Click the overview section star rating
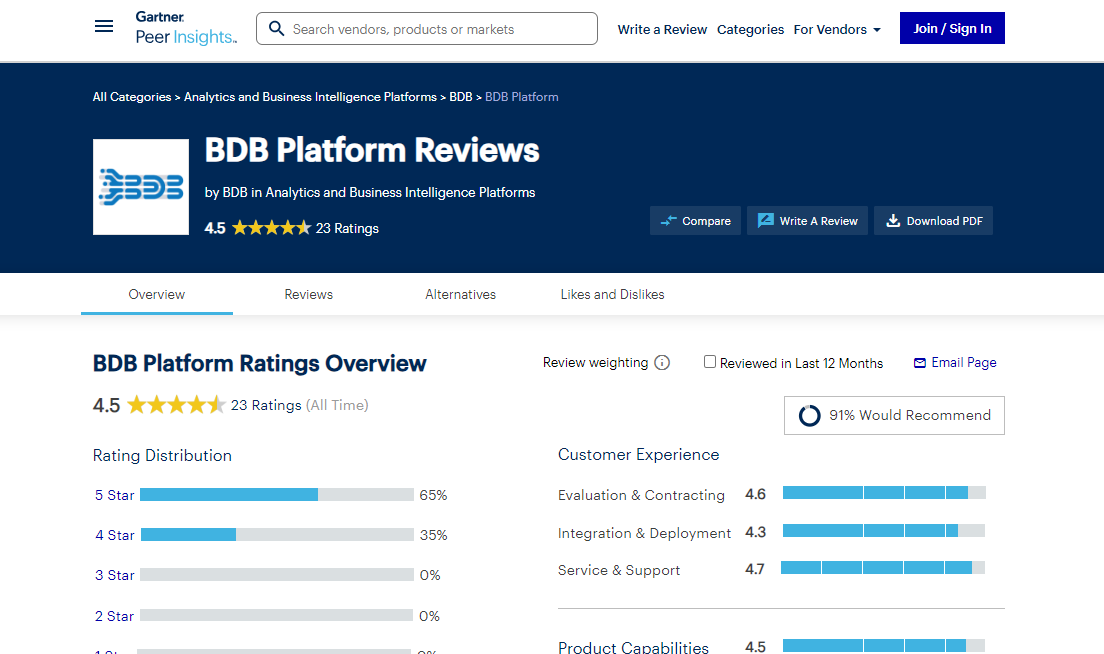The image size is (1104, 654). [x=176, y=405]
